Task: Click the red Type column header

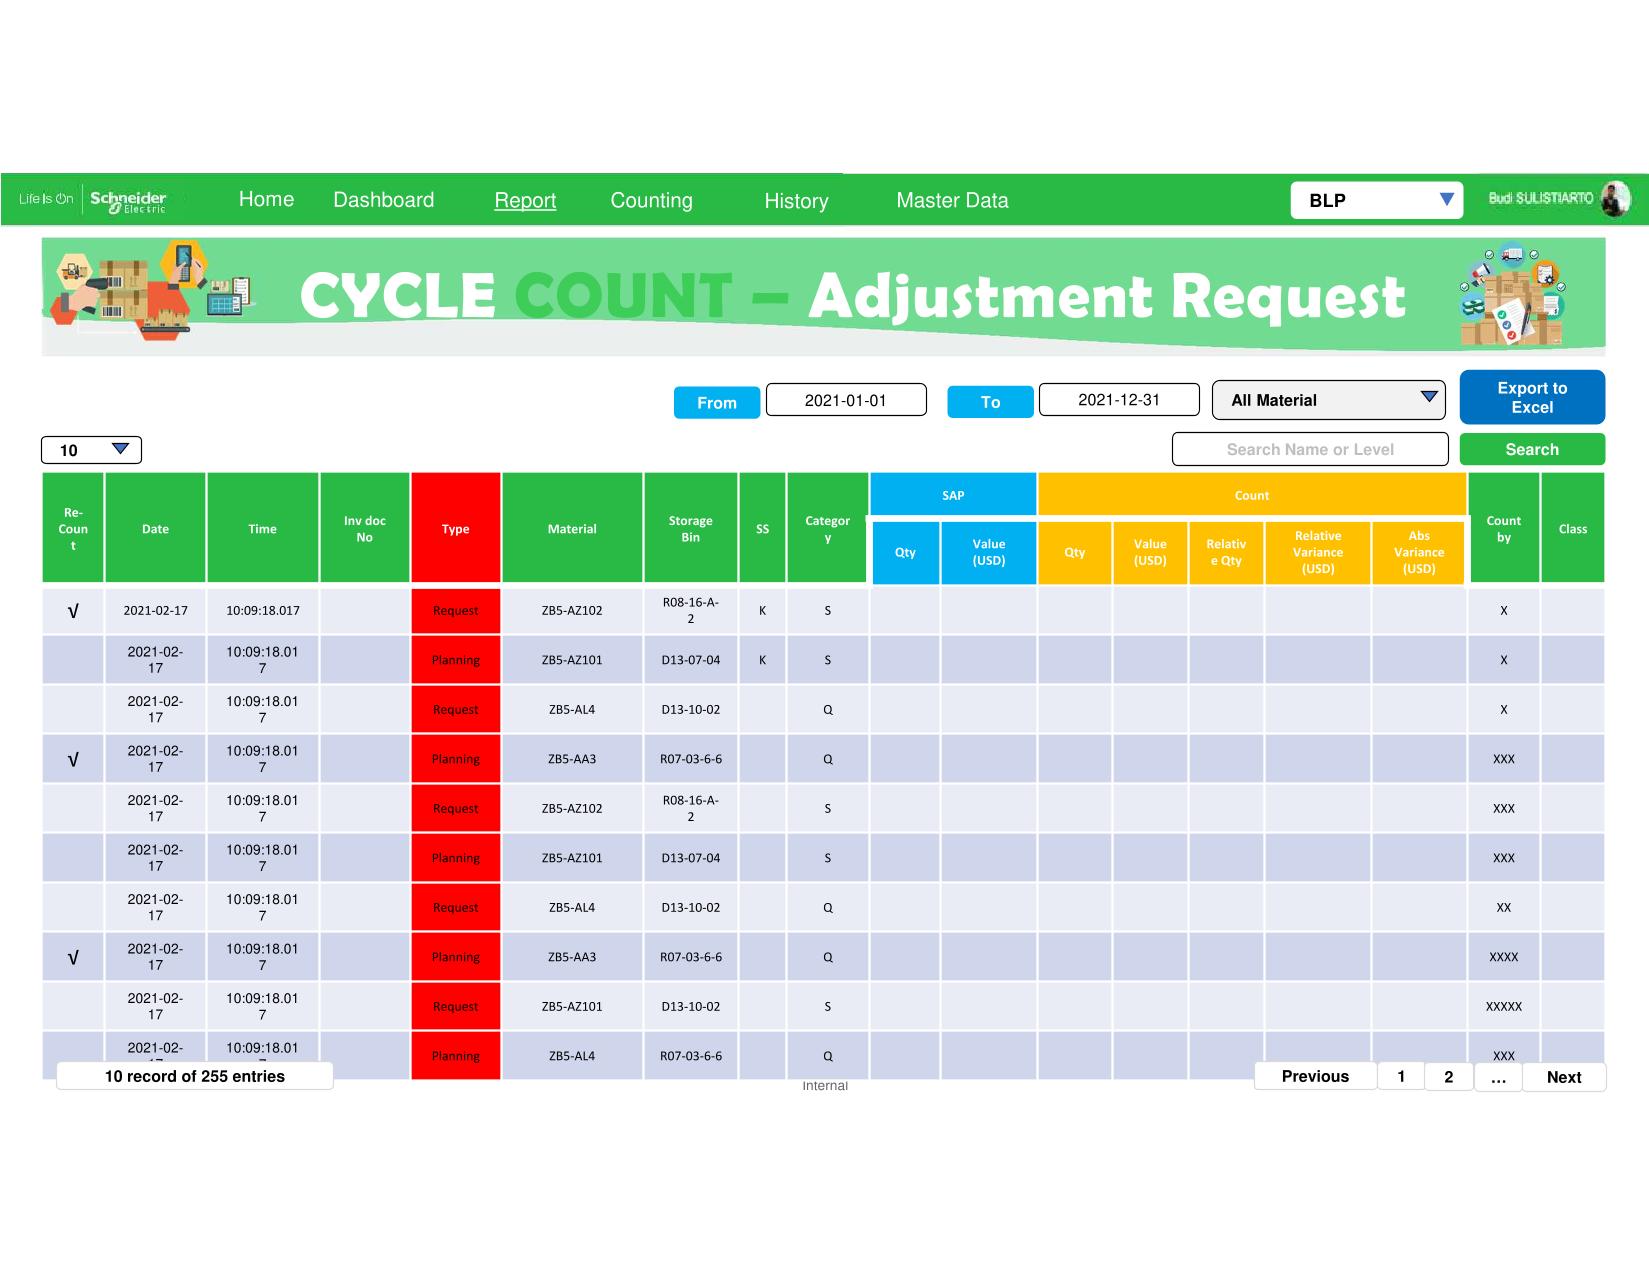Action: click(455, 528)
